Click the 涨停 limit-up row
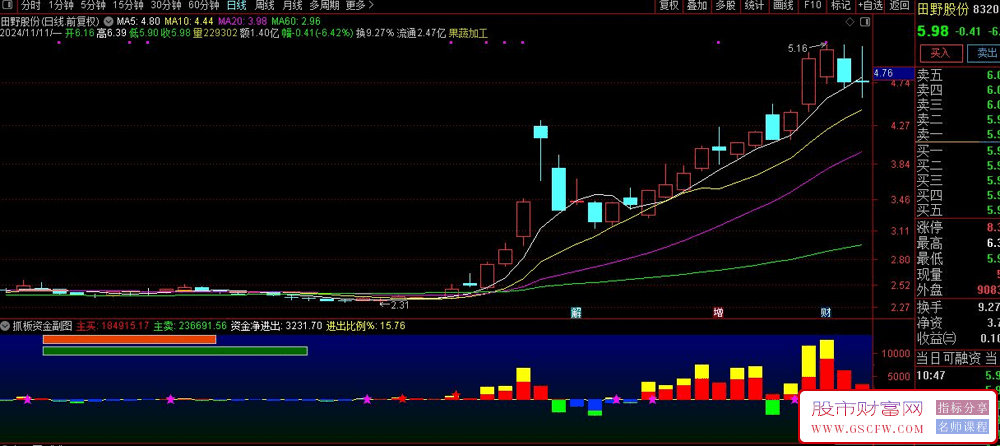 pos(958,227)
